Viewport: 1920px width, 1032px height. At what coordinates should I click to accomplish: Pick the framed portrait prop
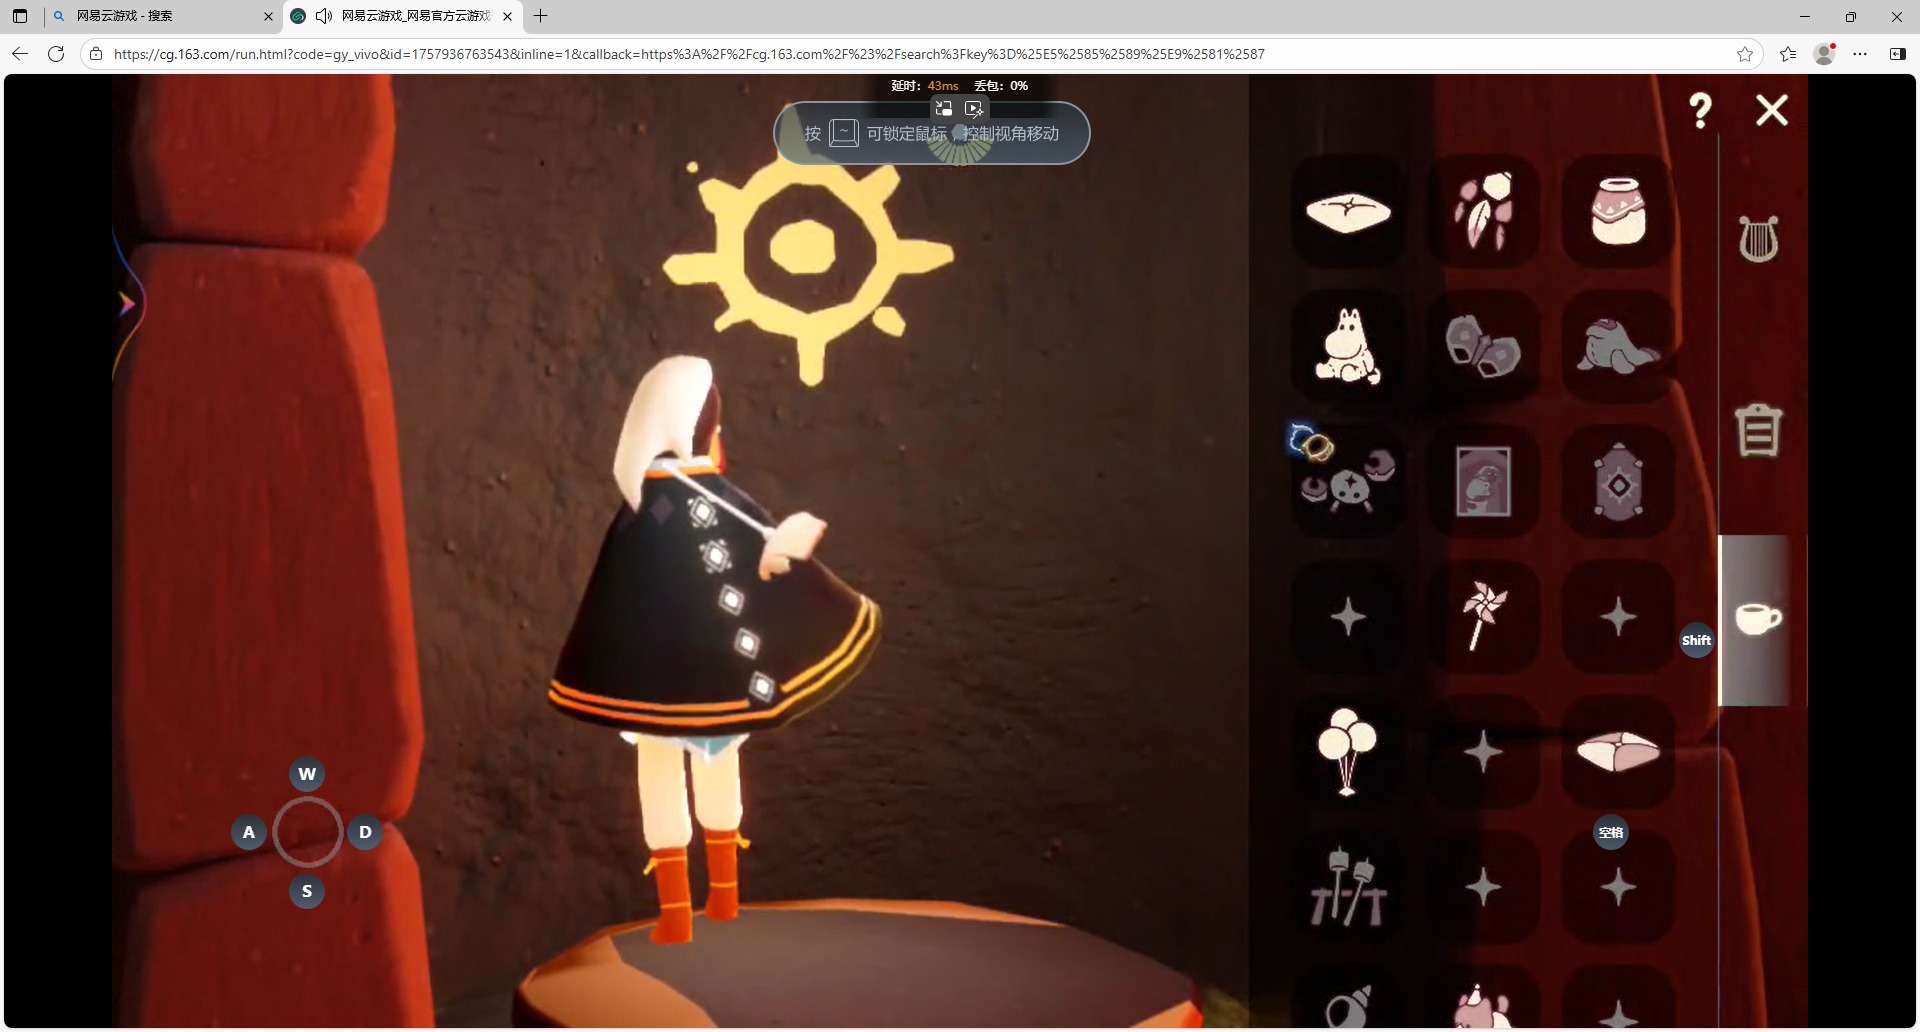pos(1483,482)
